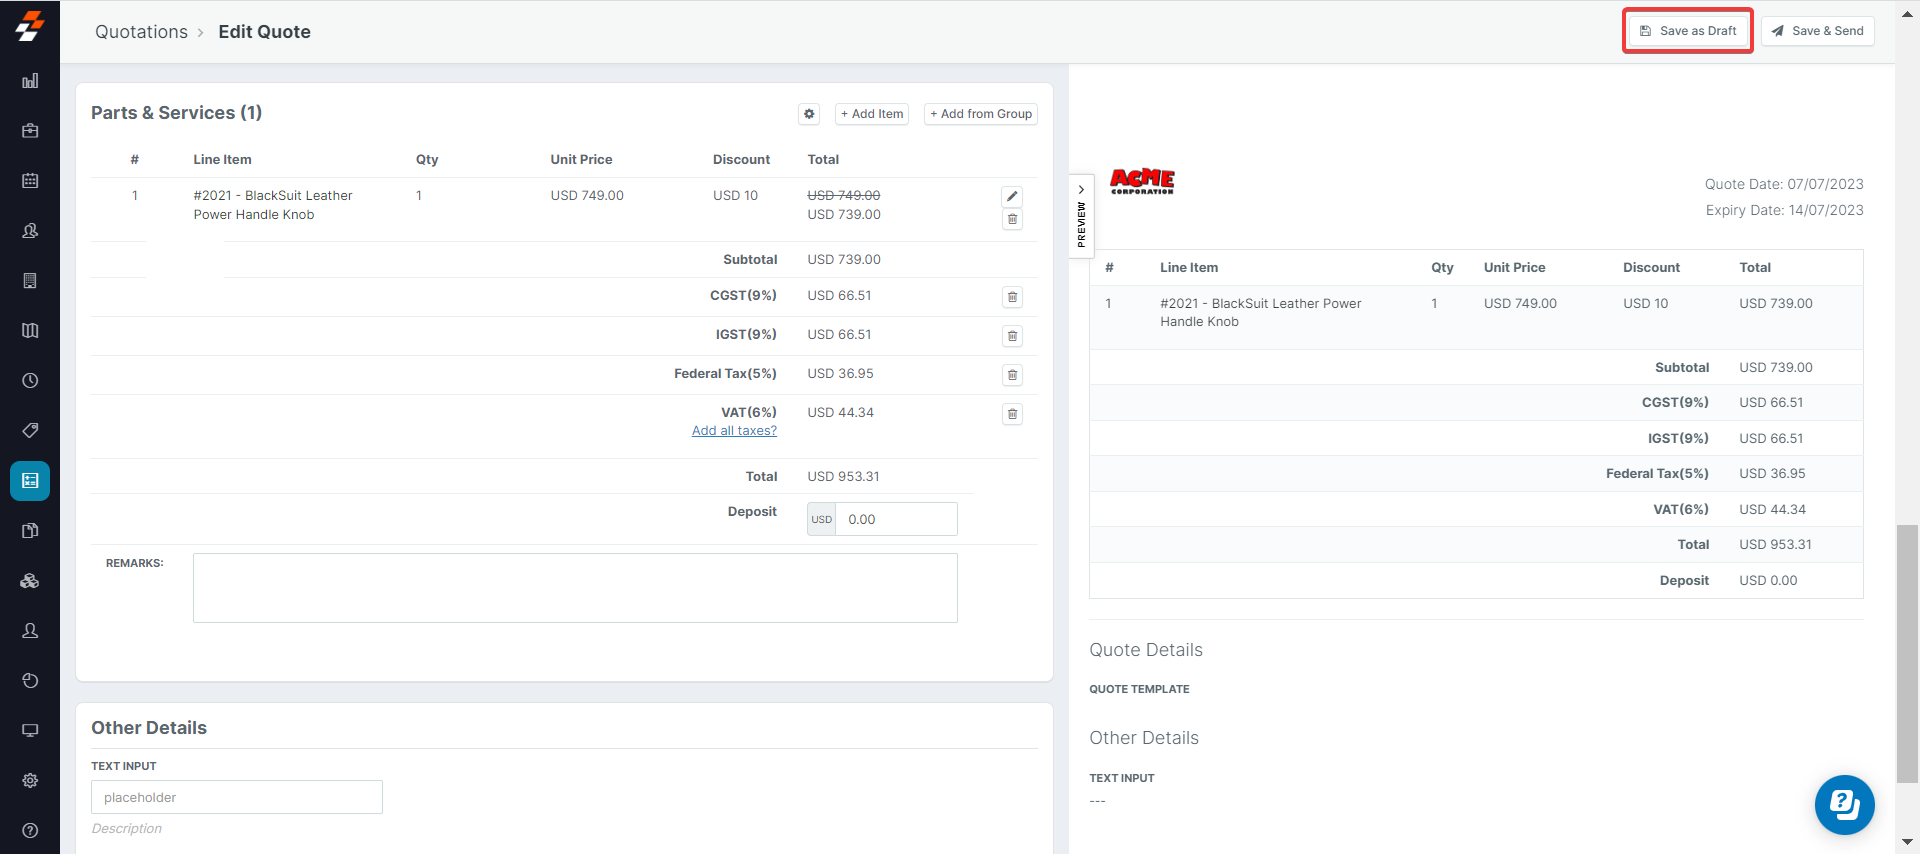1920x854 pixels.
Task: Open the bar chart dashboard sidebar icon
Action: click(x=30, y=81)
